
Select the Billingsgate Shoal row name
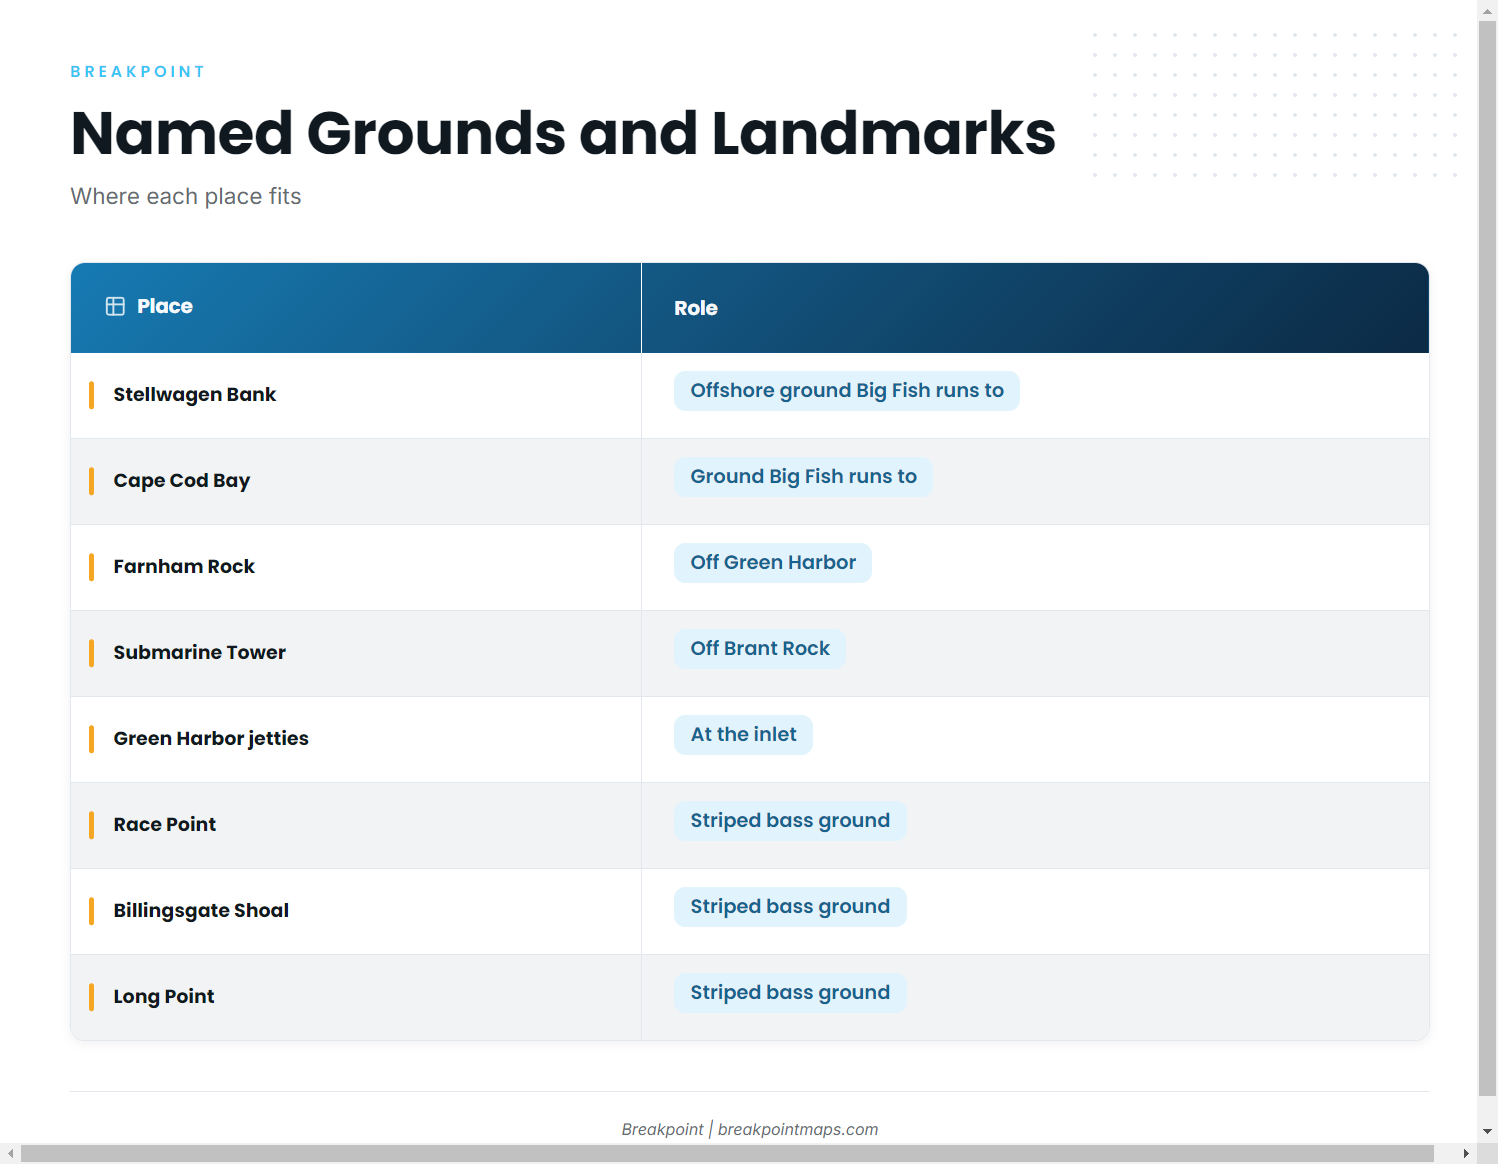[x=201, y=910]
